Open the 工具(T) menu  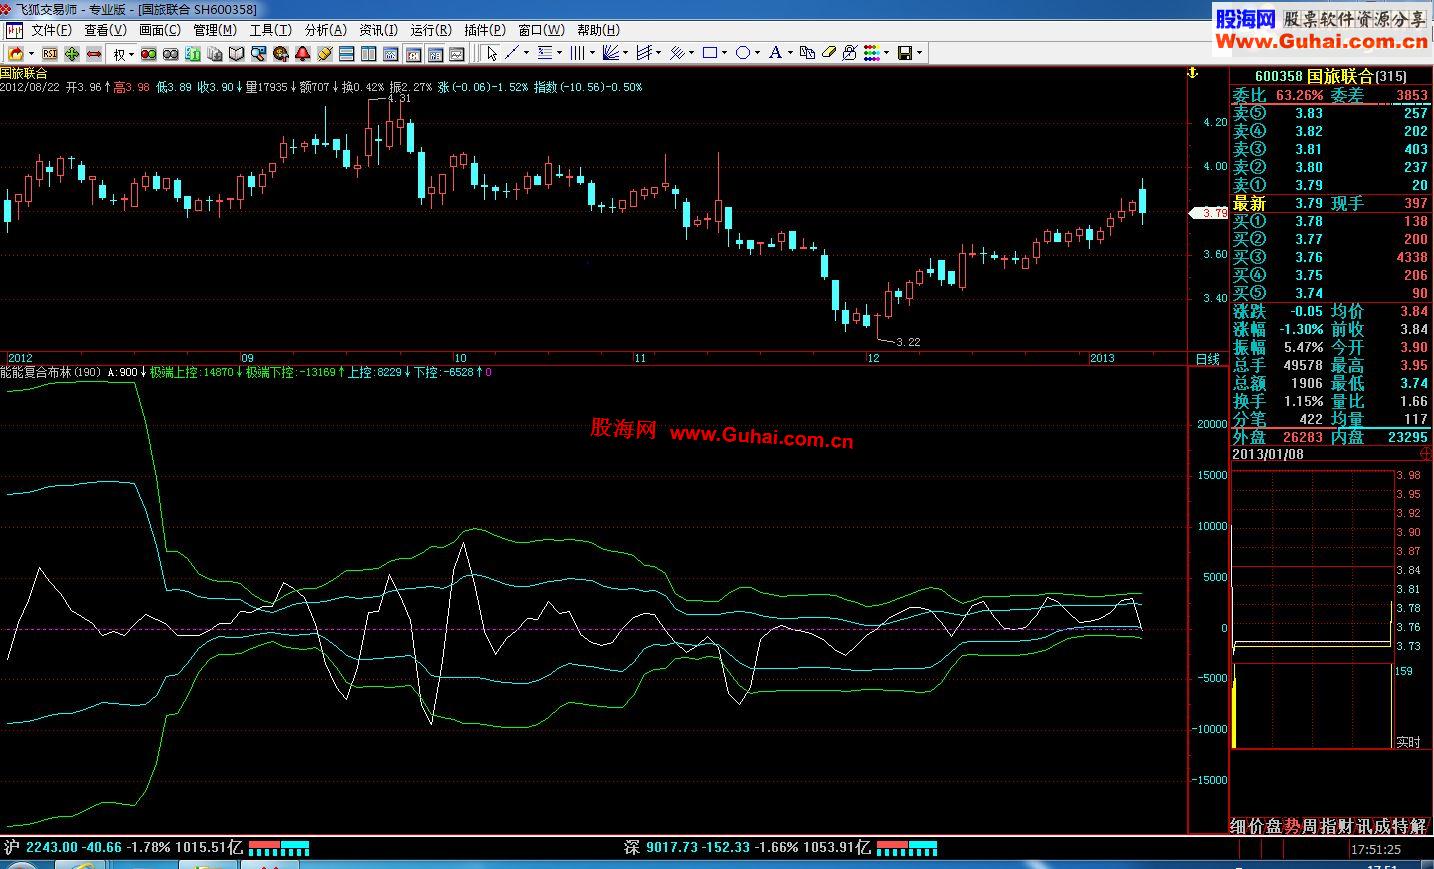click(x=270, y=30)
